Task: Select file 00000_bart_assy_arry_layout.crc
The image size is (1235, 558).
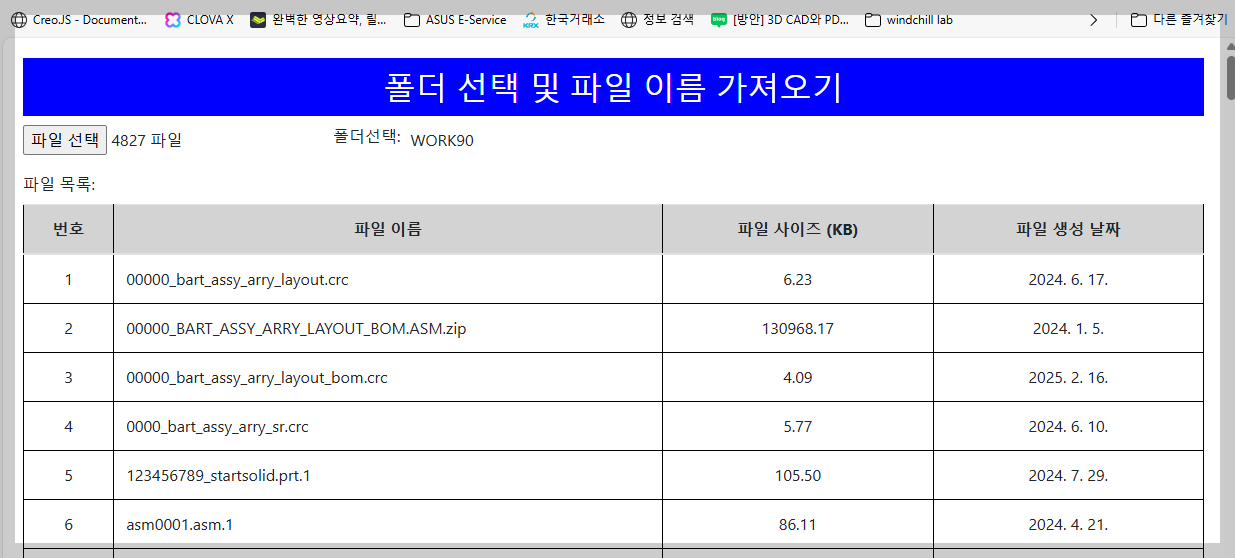Action: click(x=237, y=280)
